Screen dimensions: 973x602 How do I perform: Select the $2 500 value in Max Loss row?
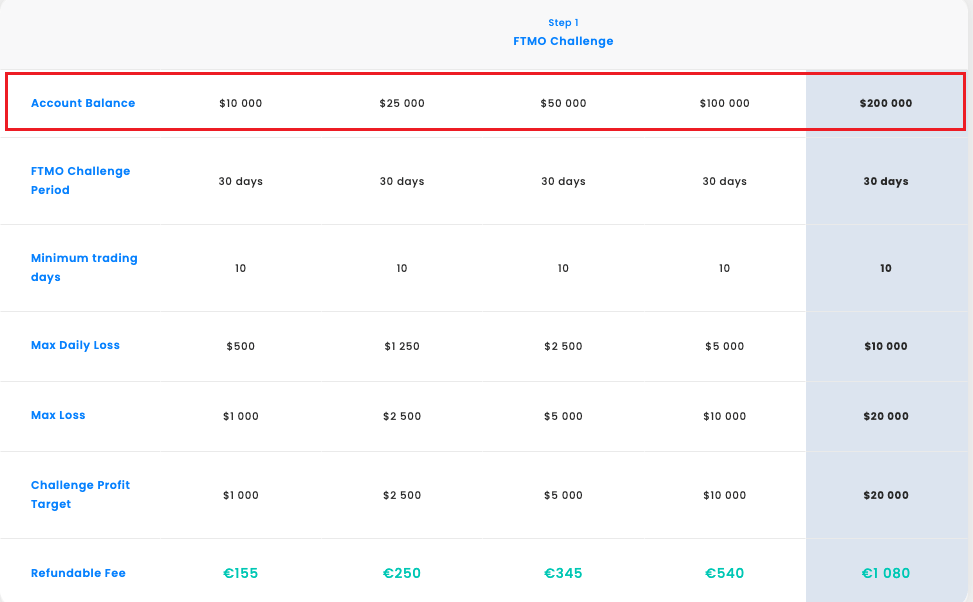(402, 416)
